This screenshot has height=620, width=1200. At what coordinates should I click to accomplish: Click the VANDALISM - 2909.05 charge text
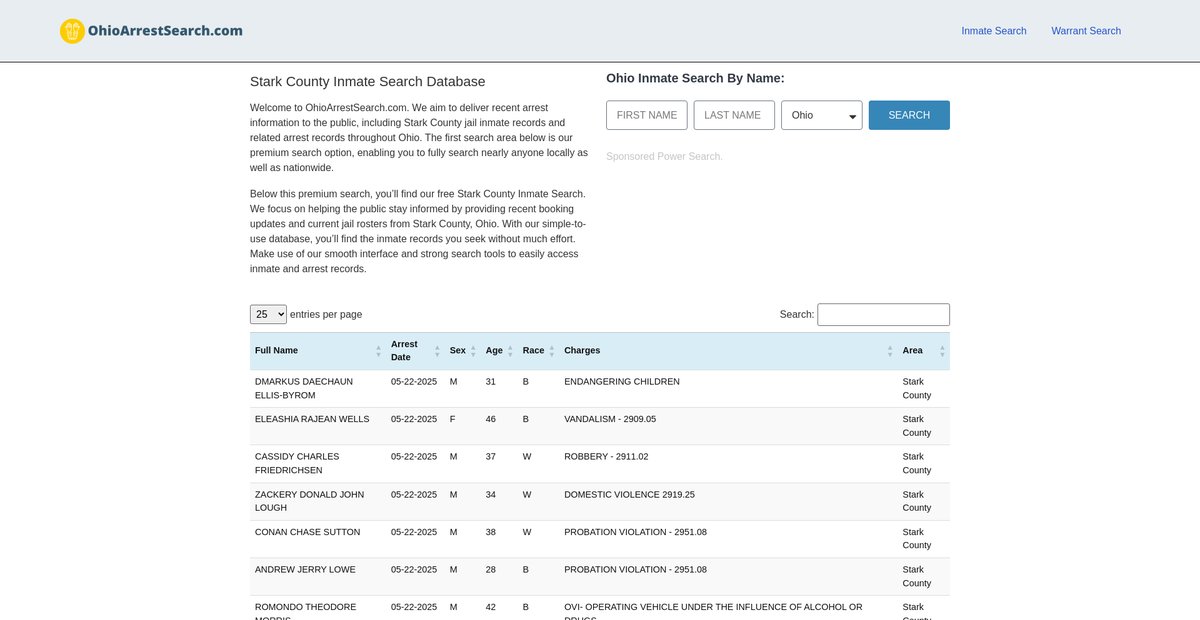(610, 419)
